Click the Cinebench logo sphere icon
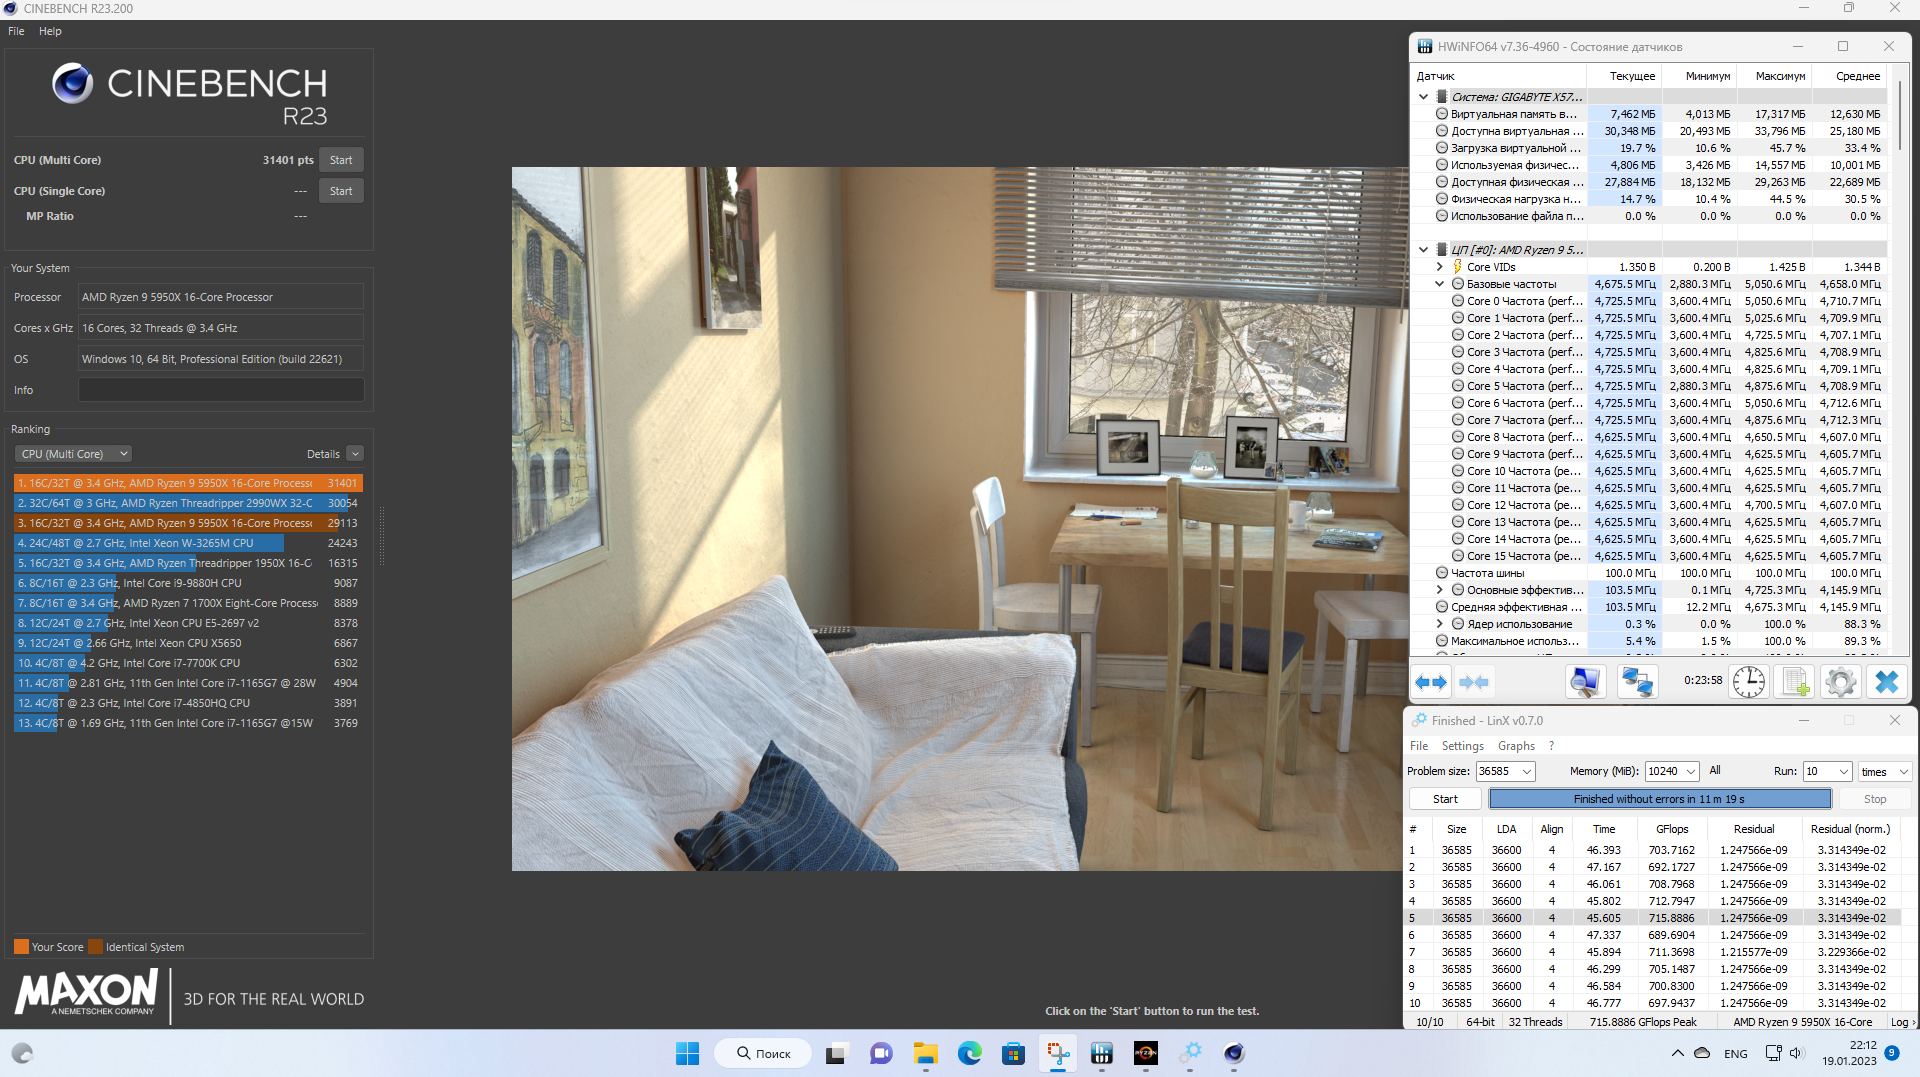This screenshot has width=1920, height=1077. 72,84
